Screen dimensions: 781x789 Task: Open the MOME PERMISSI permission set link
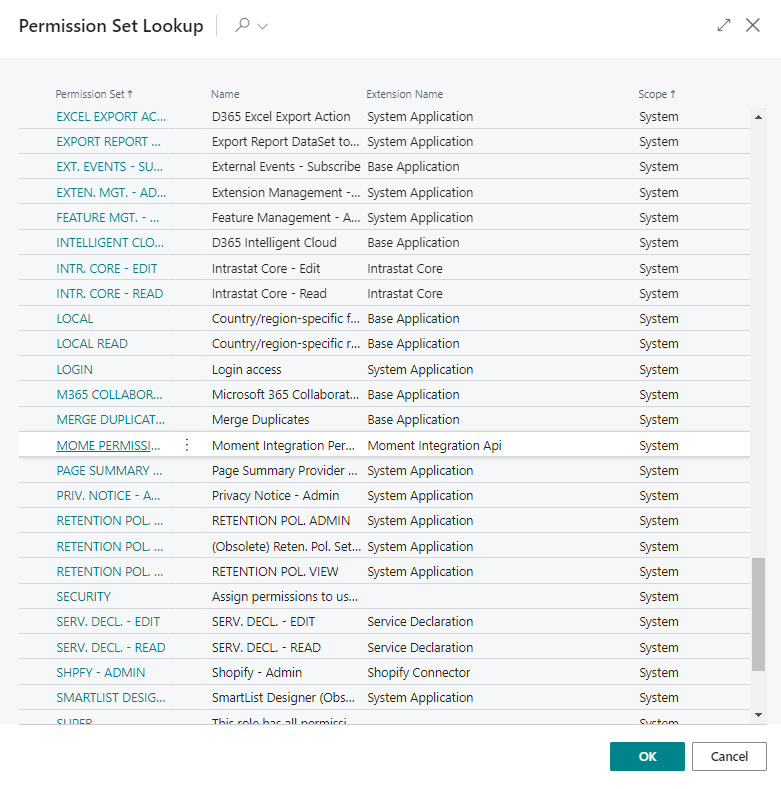(109, 446)
